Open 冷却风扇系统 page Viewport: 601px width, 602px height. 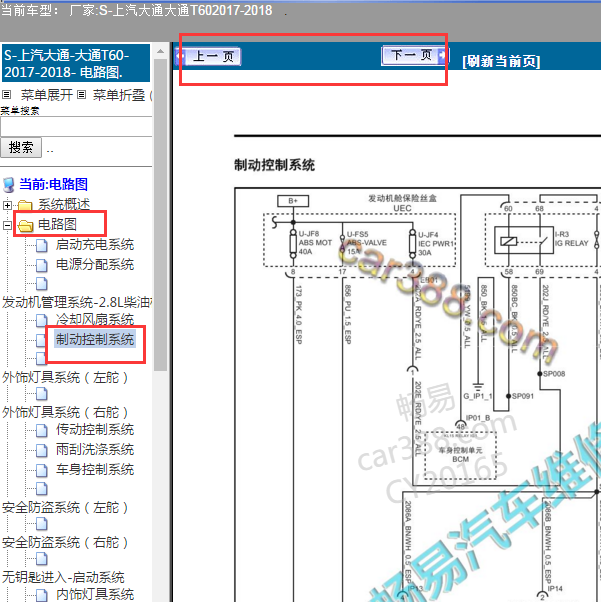pos(95,319)
